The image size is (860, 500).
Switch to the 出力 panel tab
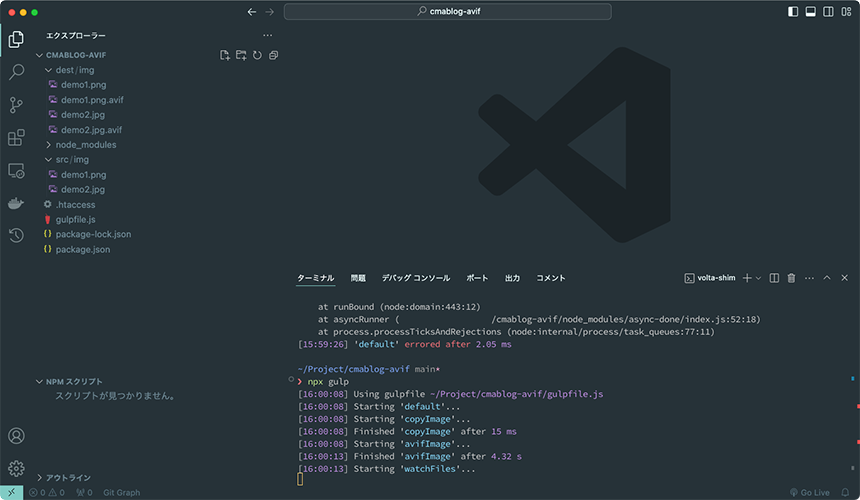(512, 278)
